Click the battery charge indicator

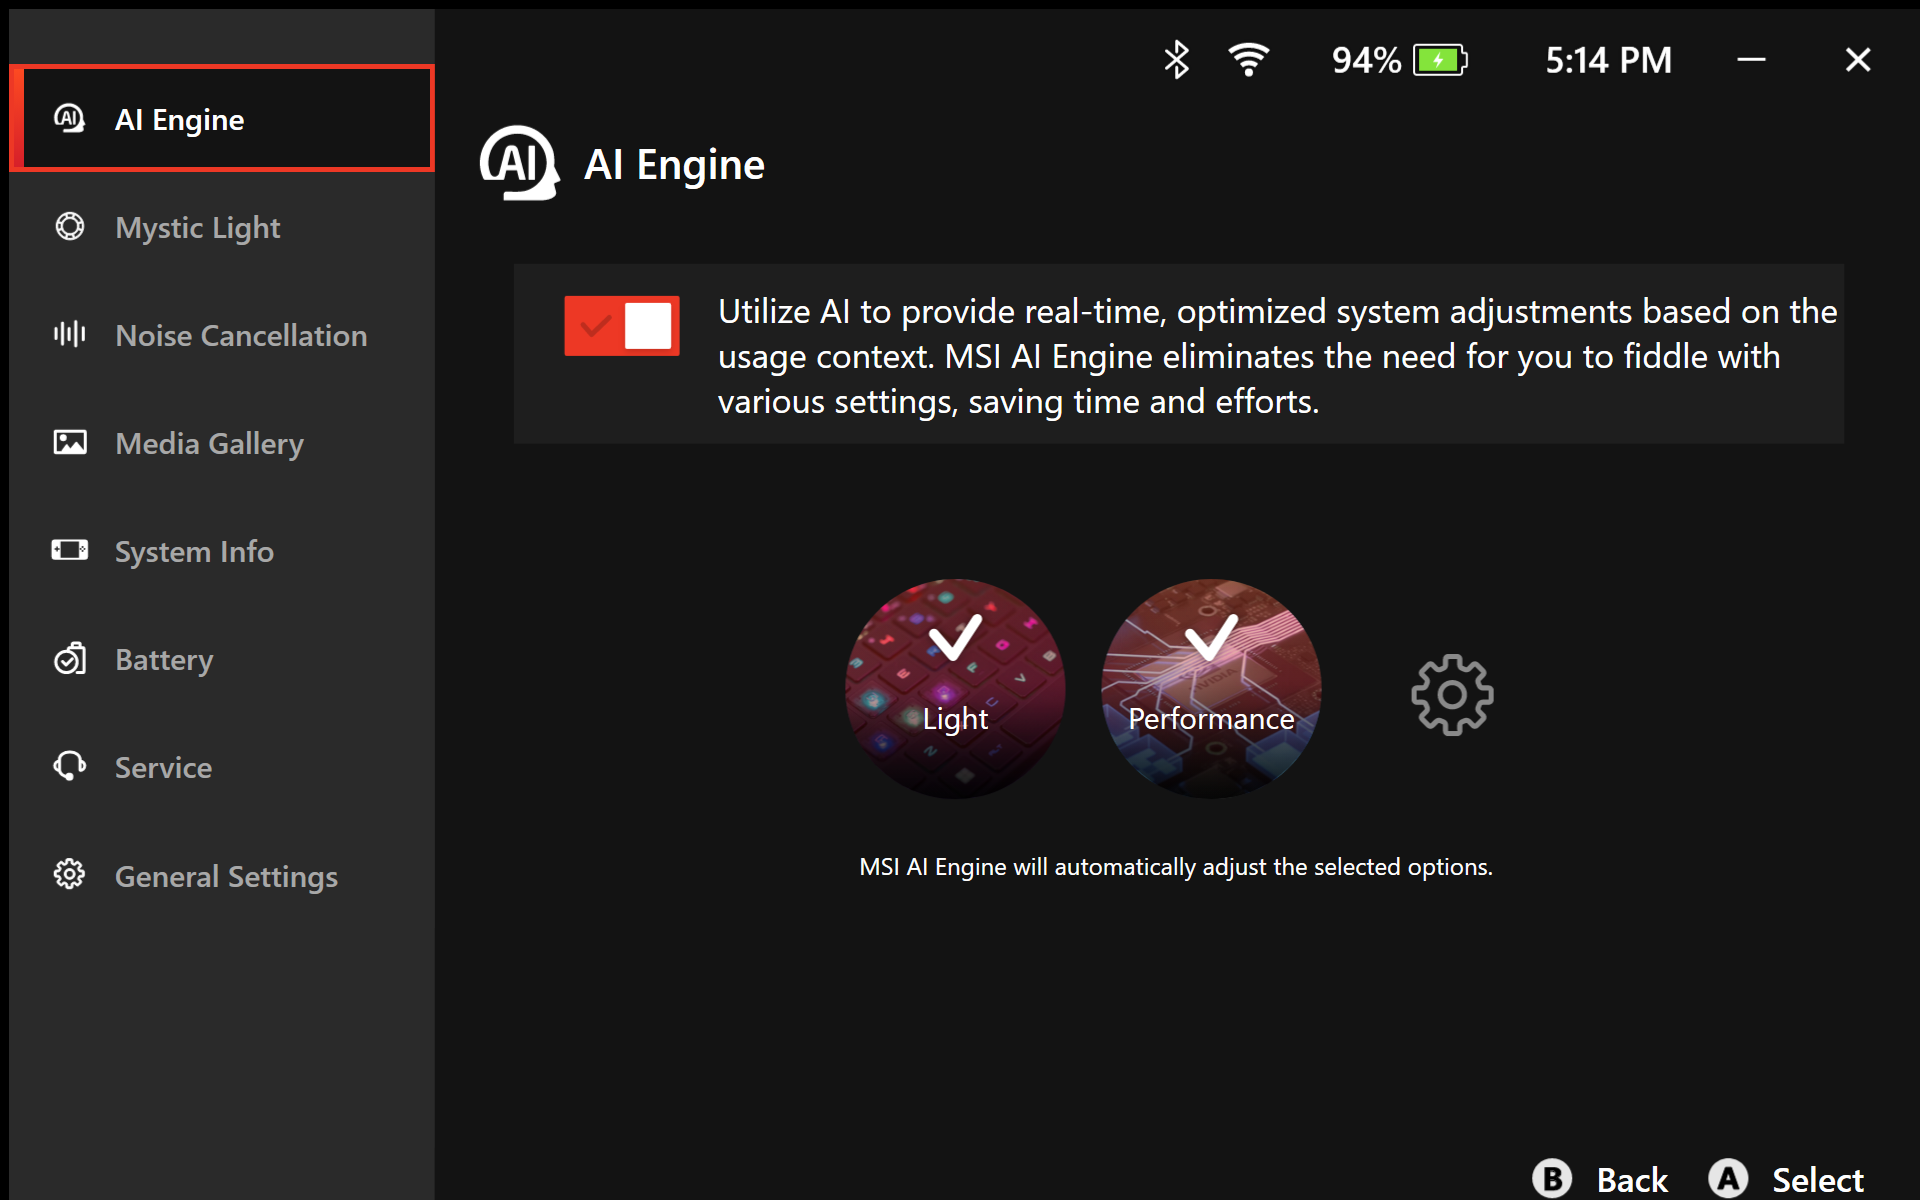coord(1440,60)
